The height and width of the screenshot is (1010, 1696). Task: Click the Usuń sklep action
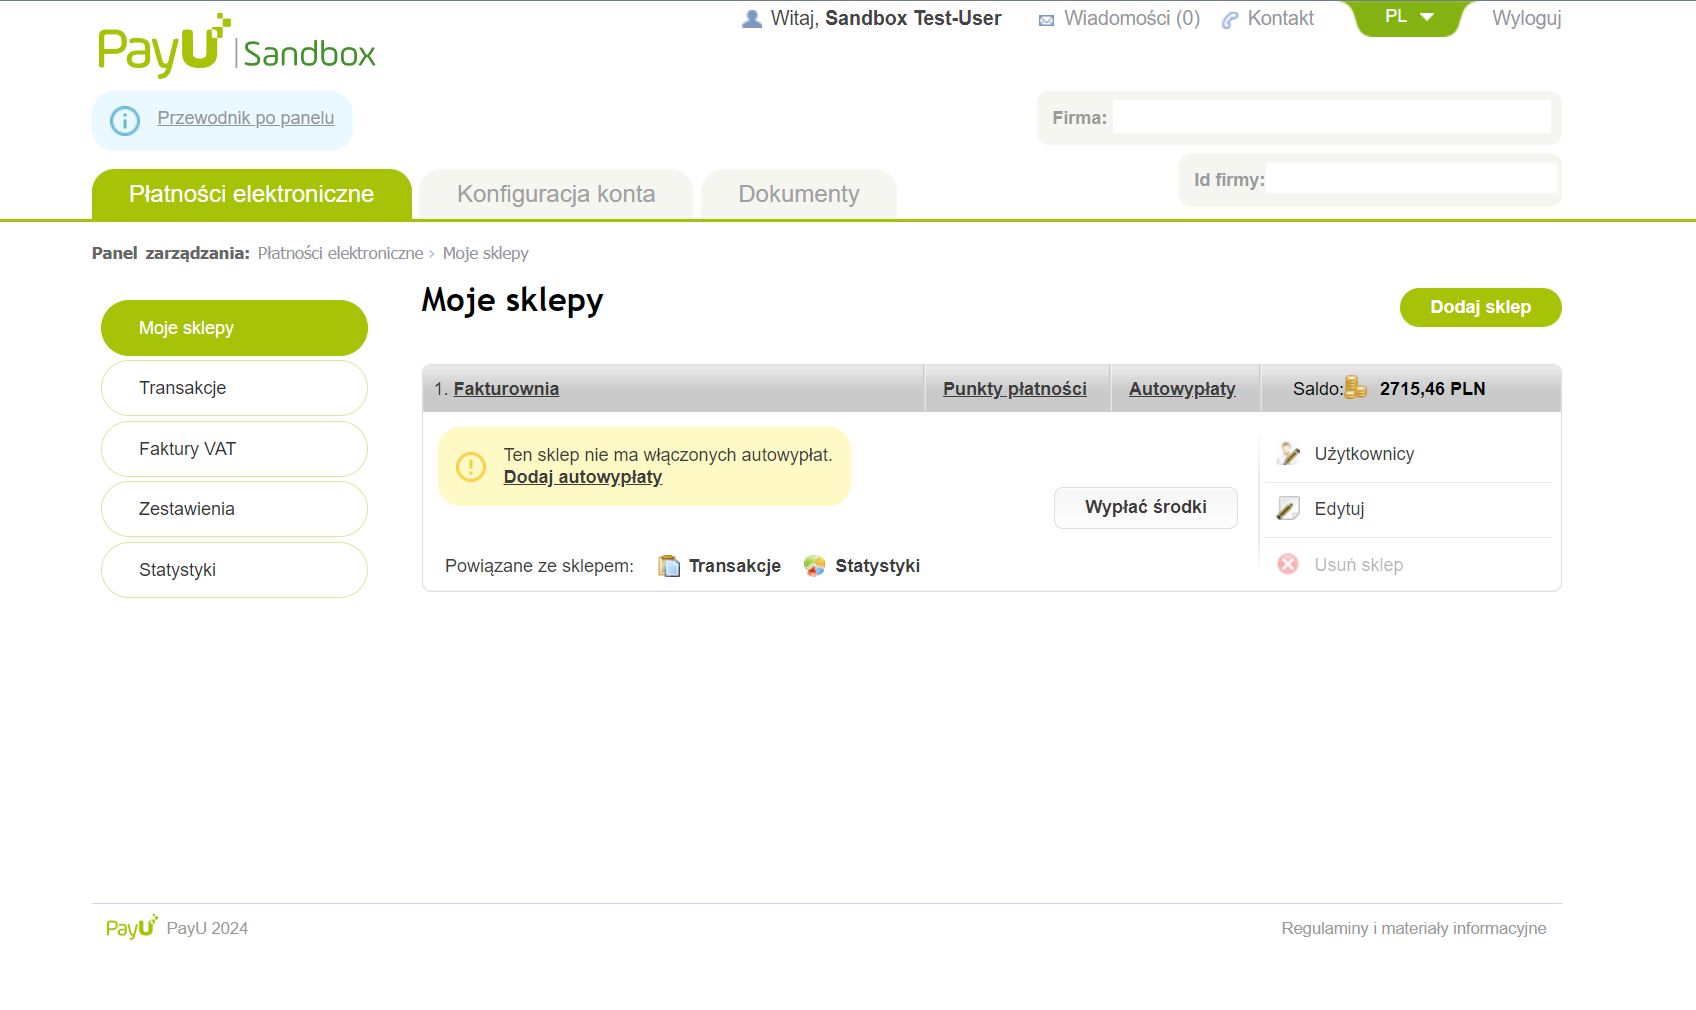1358,565
